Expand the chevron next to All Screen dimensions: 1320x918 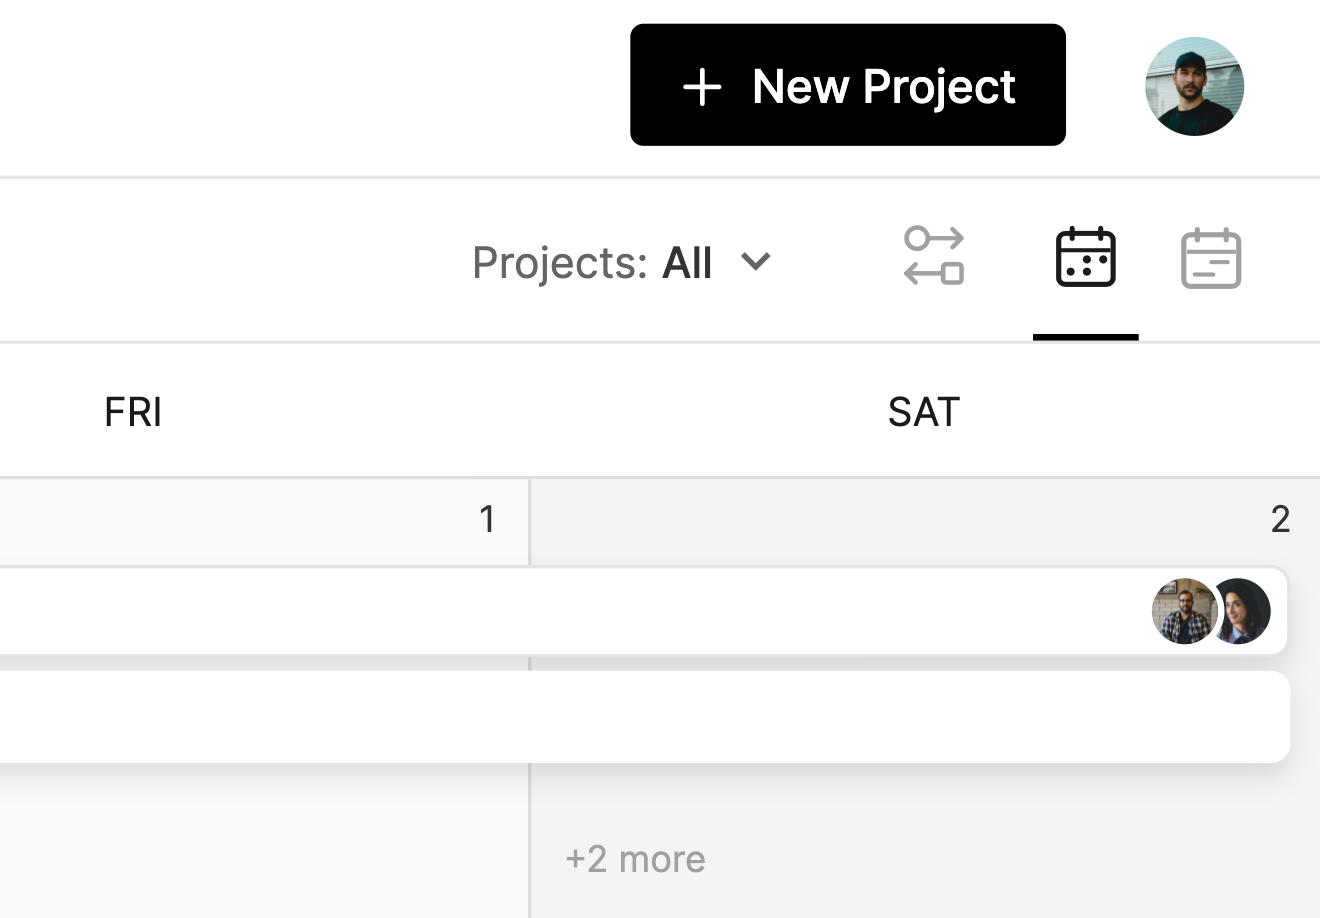[x=756, y=262]
